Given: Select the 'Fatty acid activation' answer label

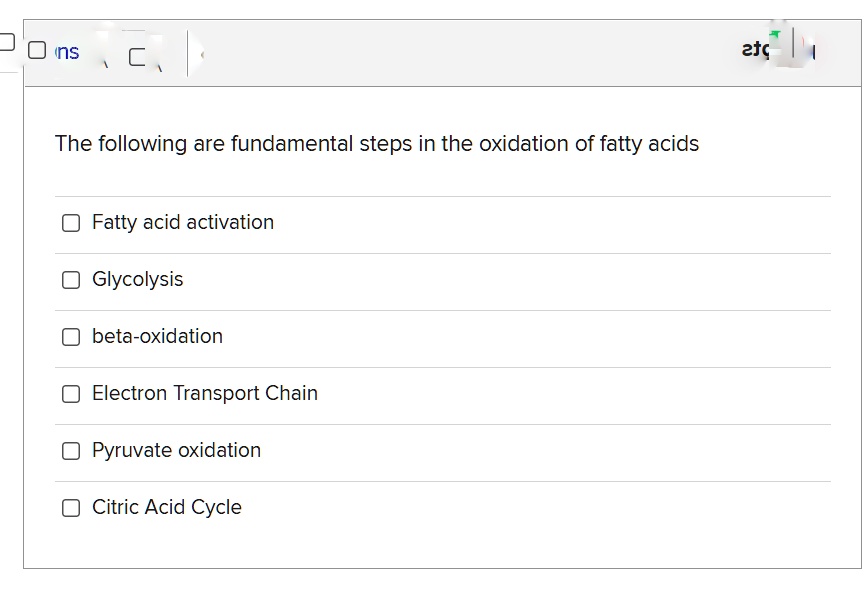Looking at the screenshot, I should tap(182, 222).
